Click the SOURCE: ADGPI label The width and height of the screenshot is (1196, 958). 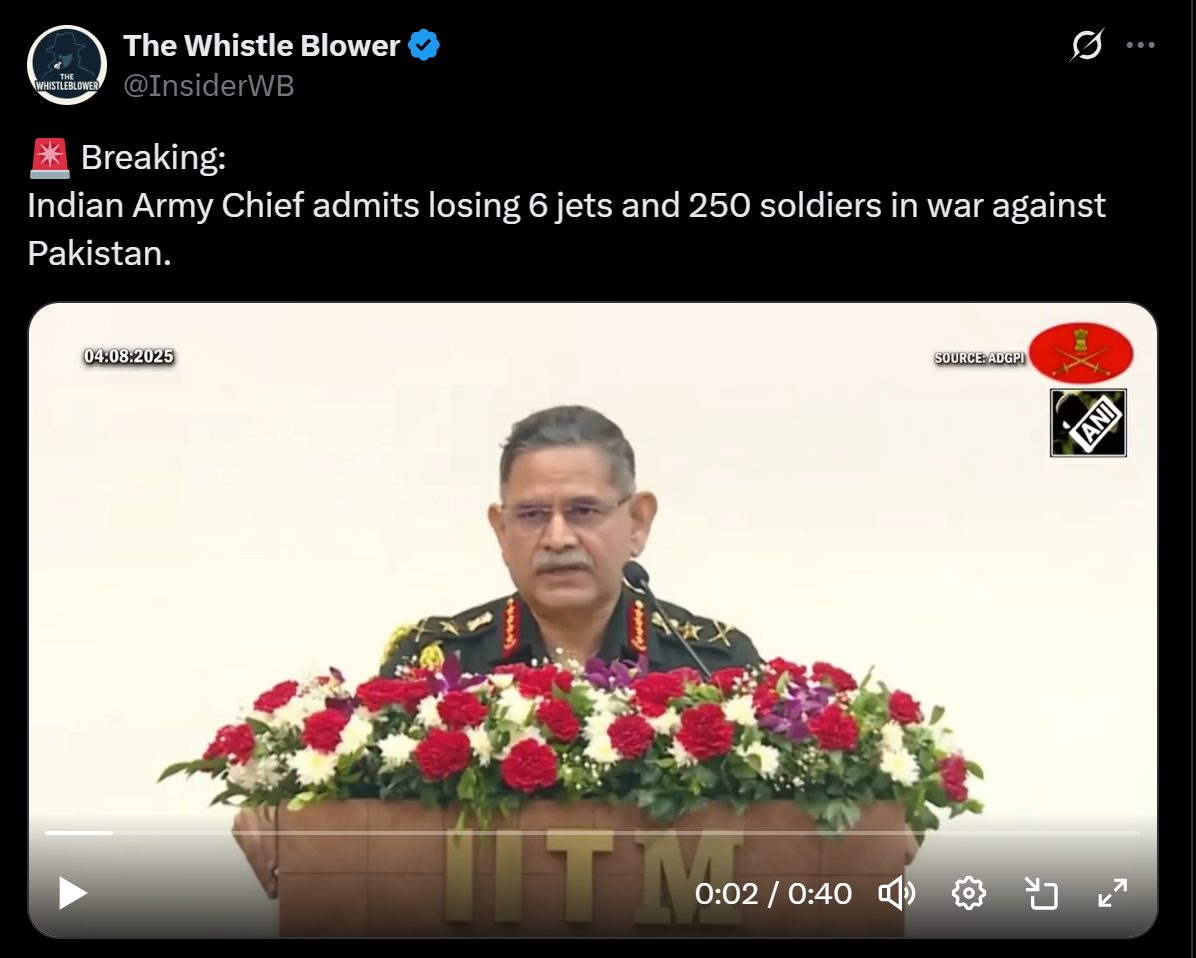(979, 358)
